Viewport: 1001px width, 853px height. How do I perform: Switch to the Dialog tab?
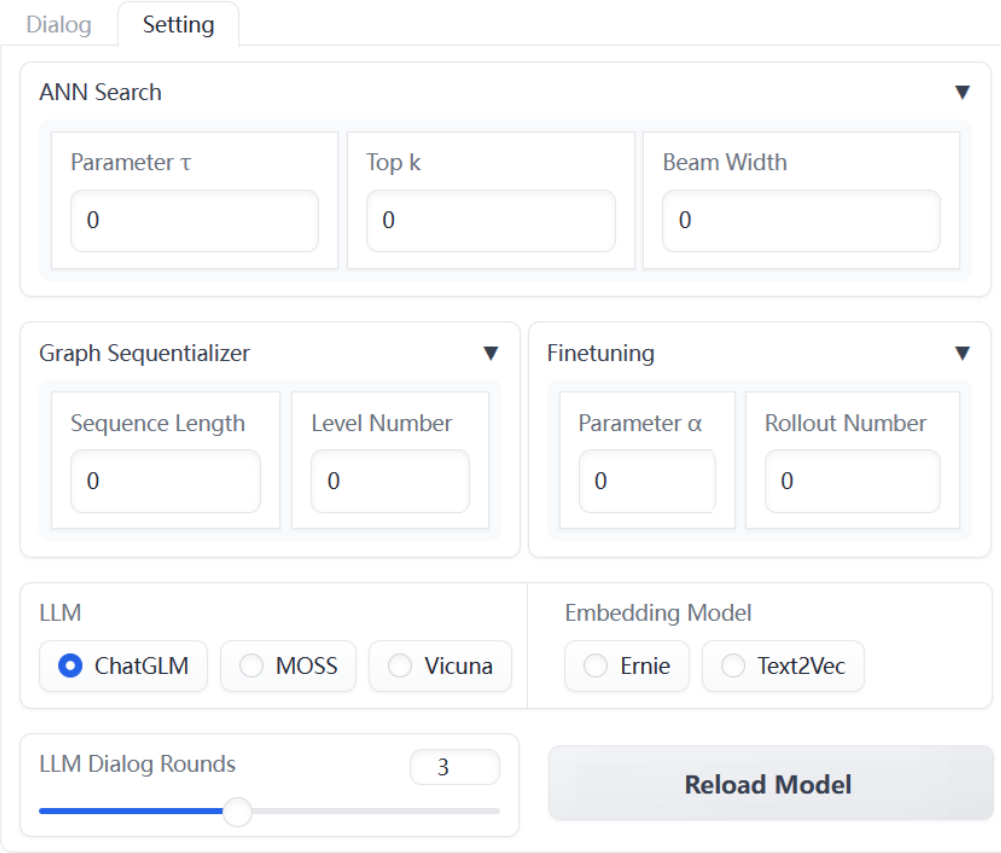coord(59,24)
